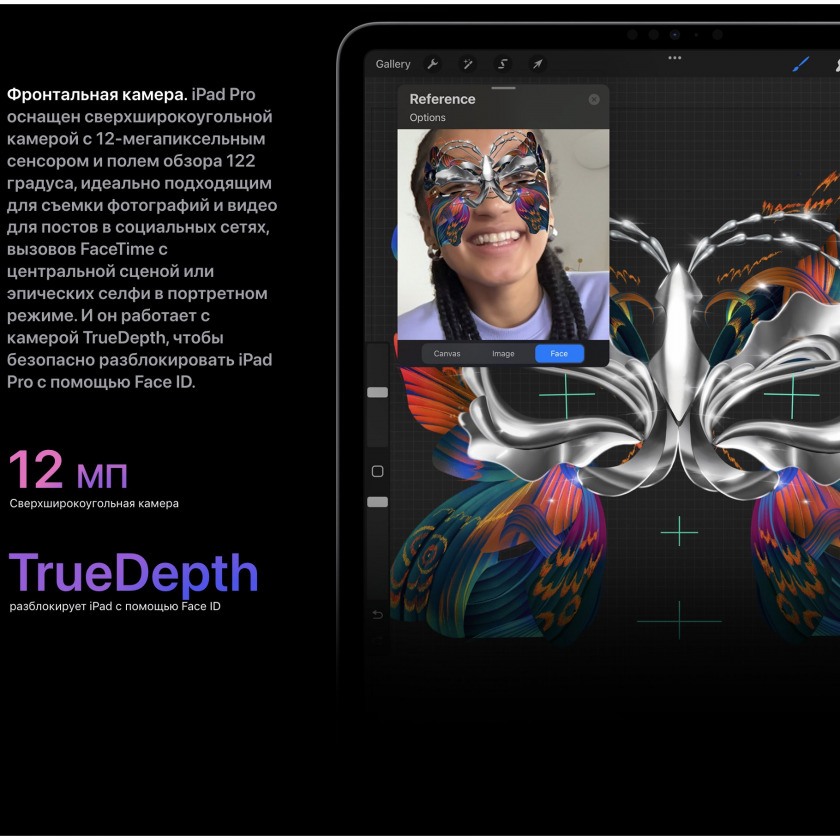The height and width of the screenshot is (840, 840).
Task: Activate the Transform arrow tool
Action: tap(537, 64)
